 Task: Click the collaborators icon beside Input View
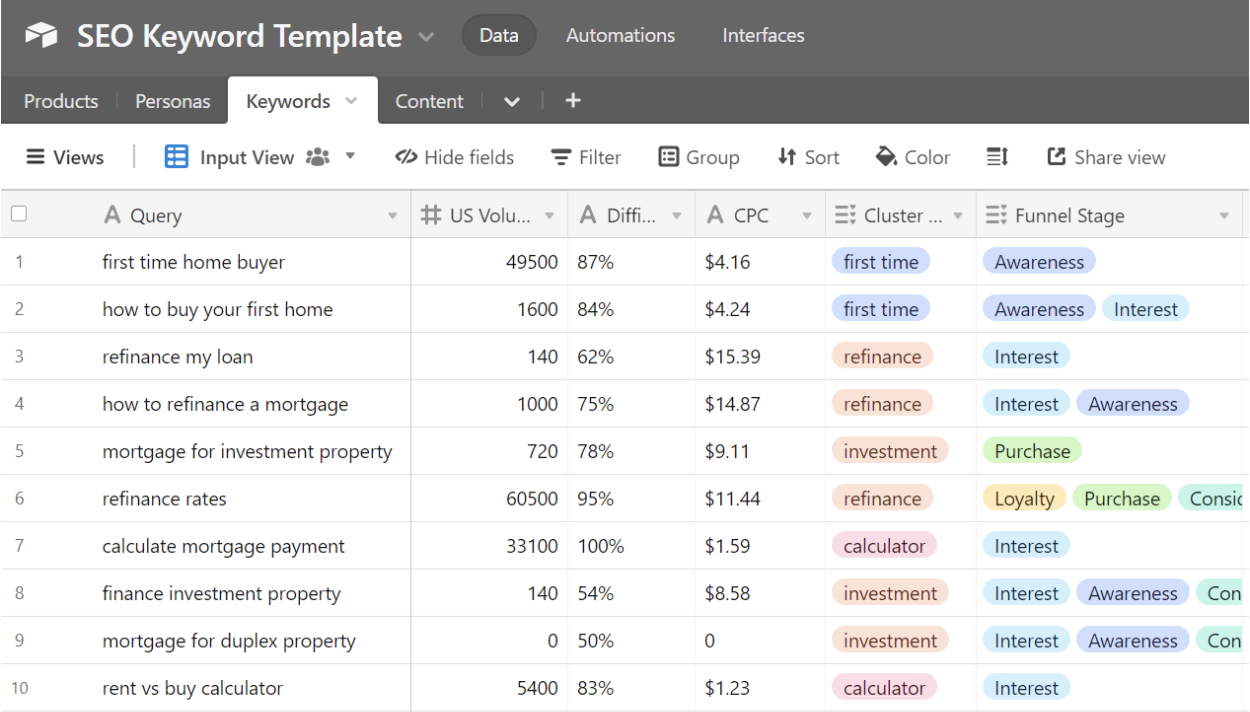point(319,157)
